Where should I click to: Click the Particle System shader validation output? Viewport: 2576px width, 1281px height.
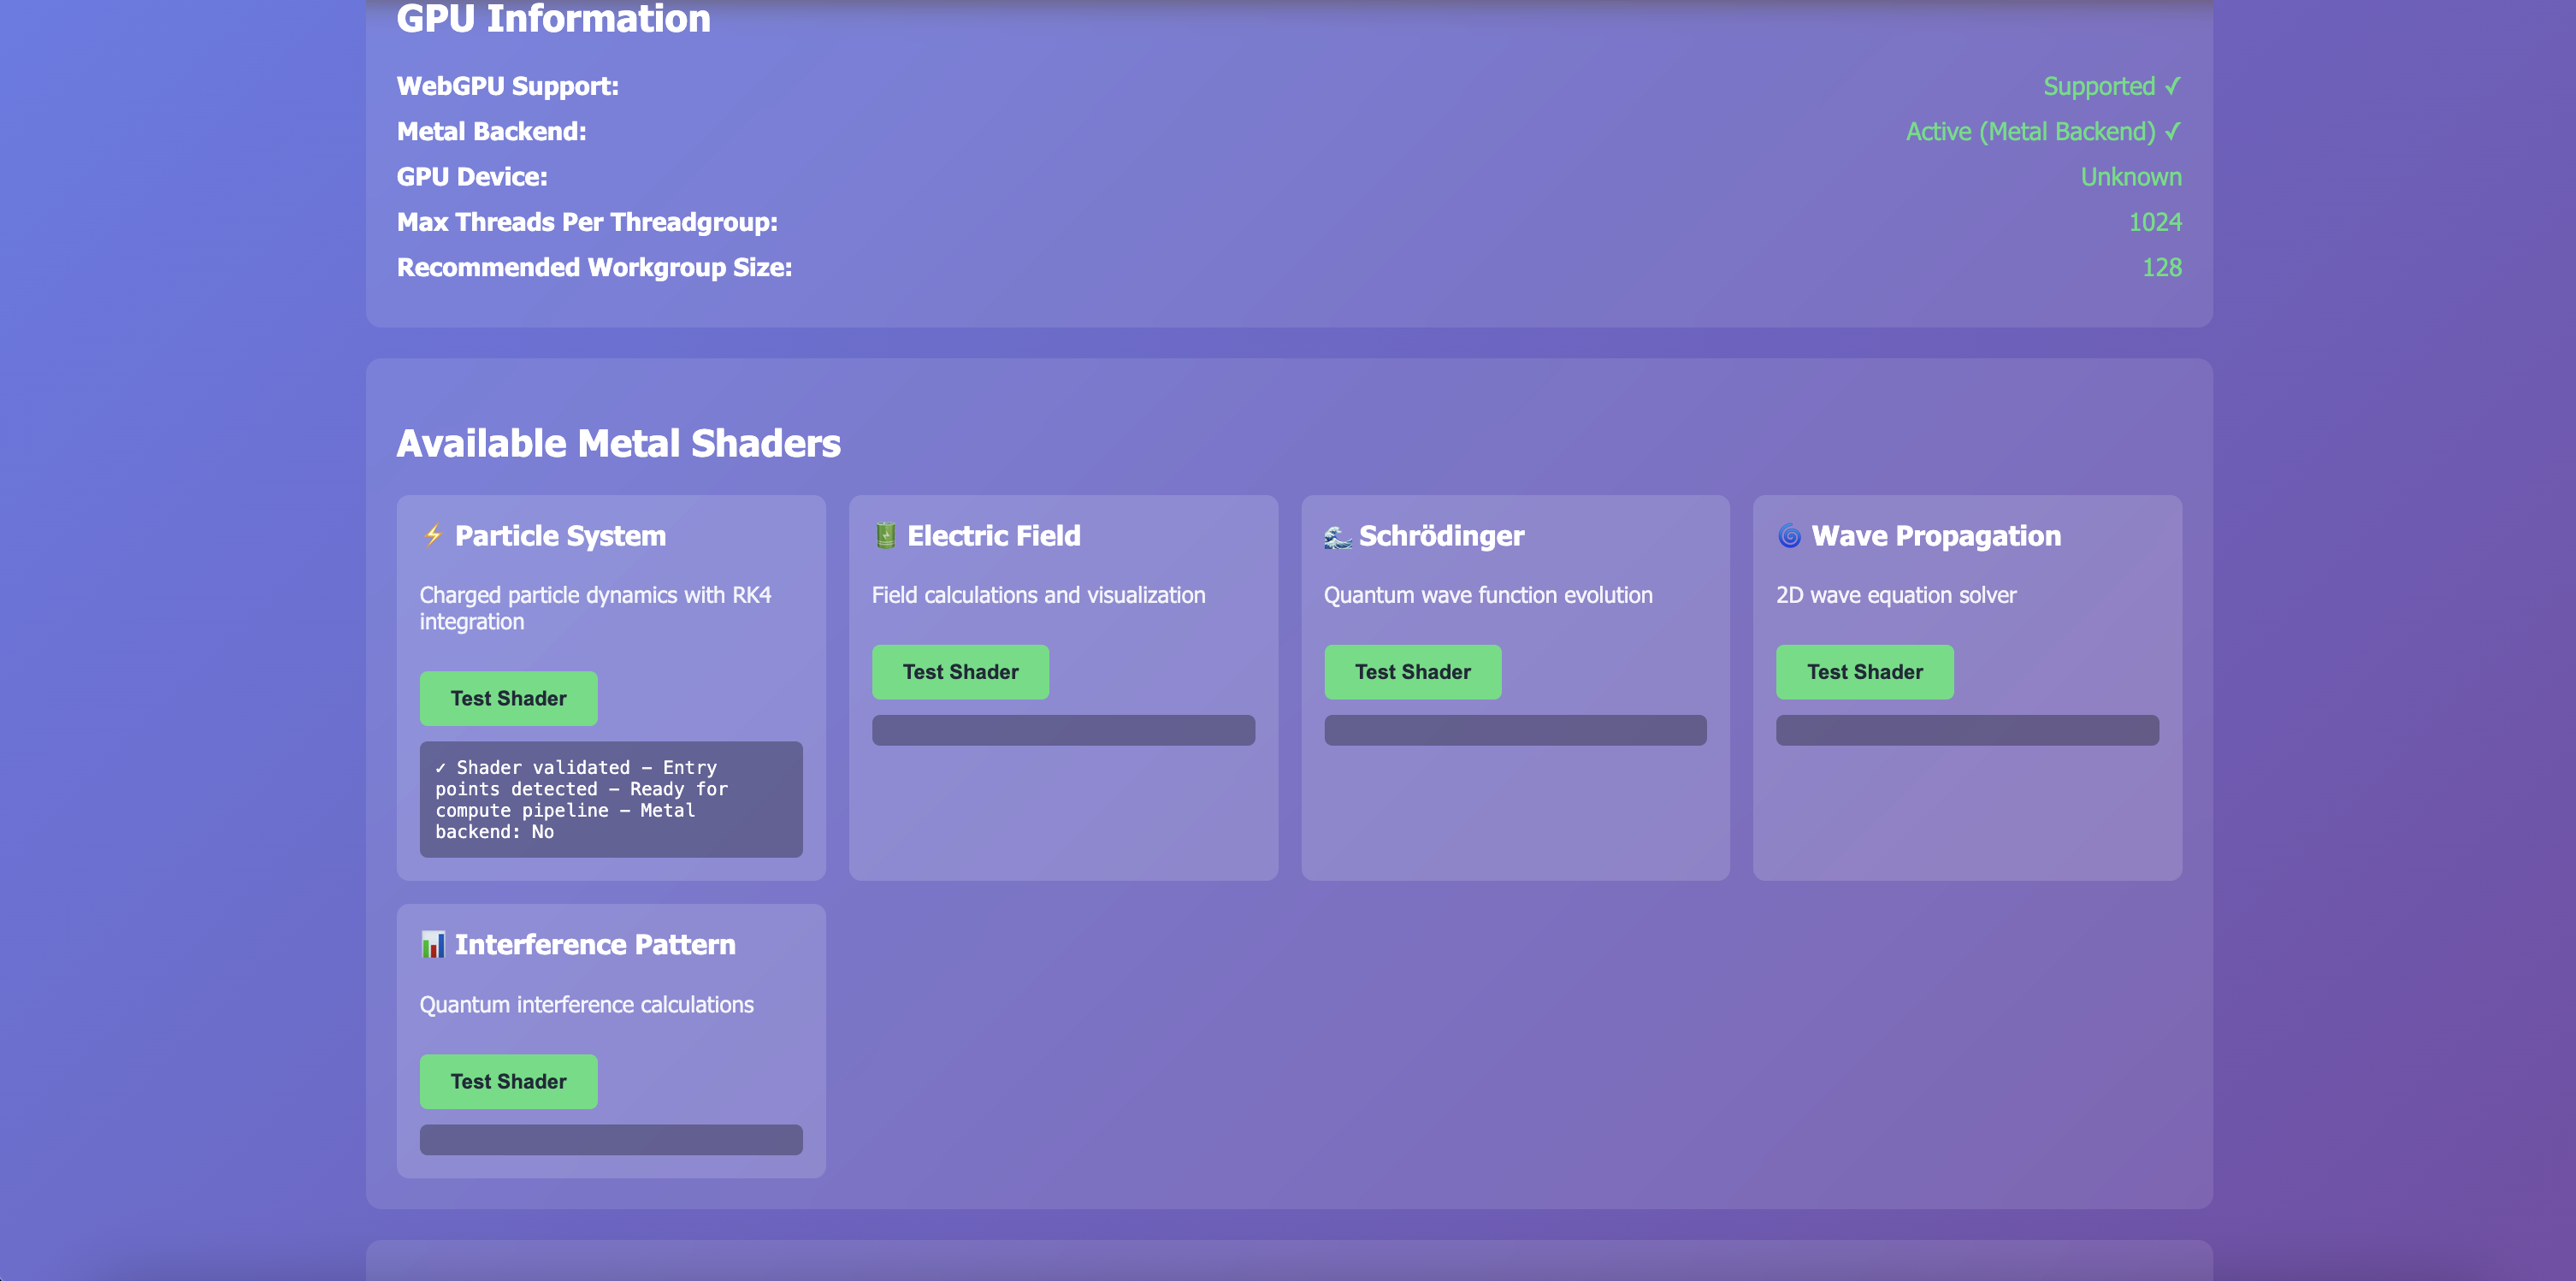click(611, 799)
